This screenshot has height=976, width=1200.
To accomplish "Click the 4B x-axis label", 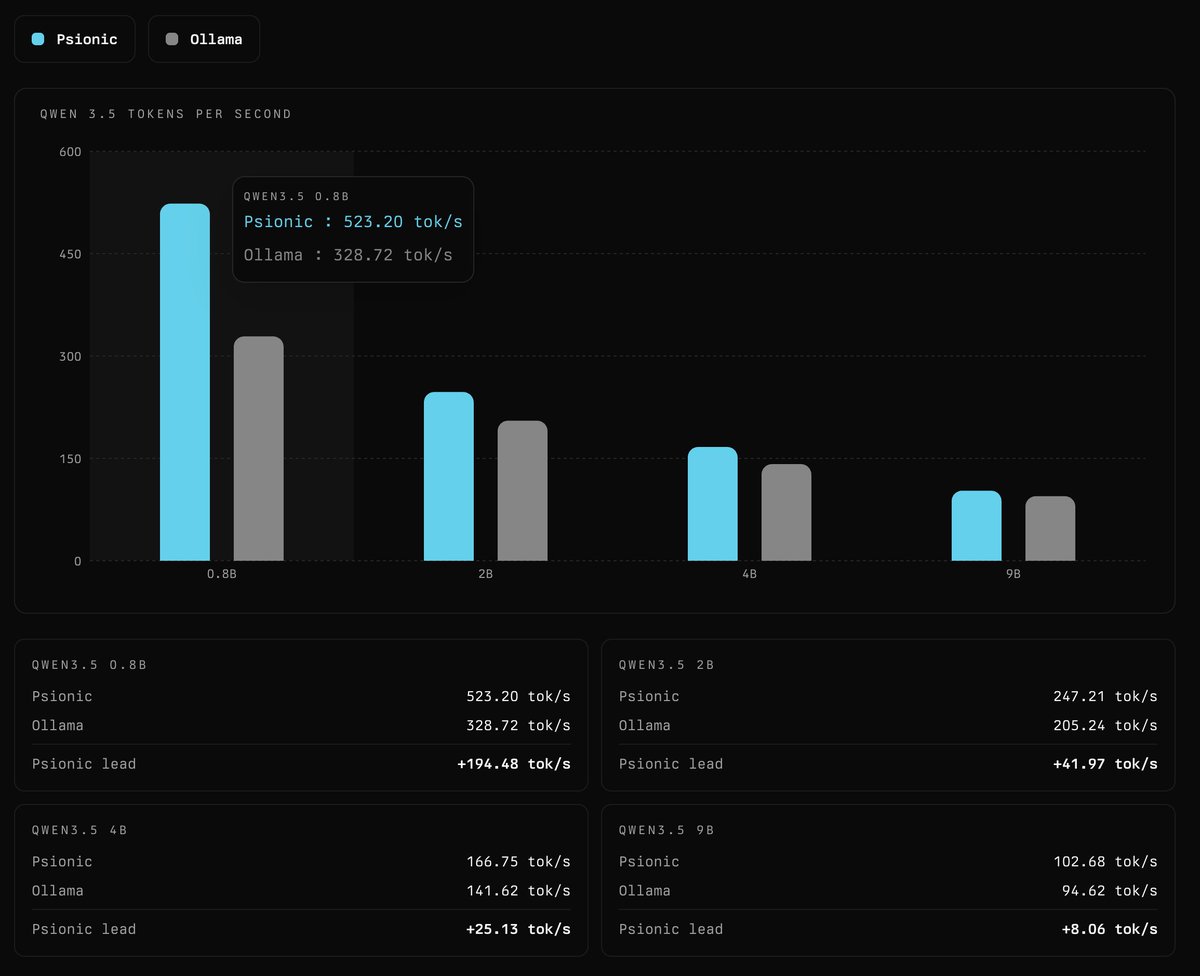I will 750,576.
